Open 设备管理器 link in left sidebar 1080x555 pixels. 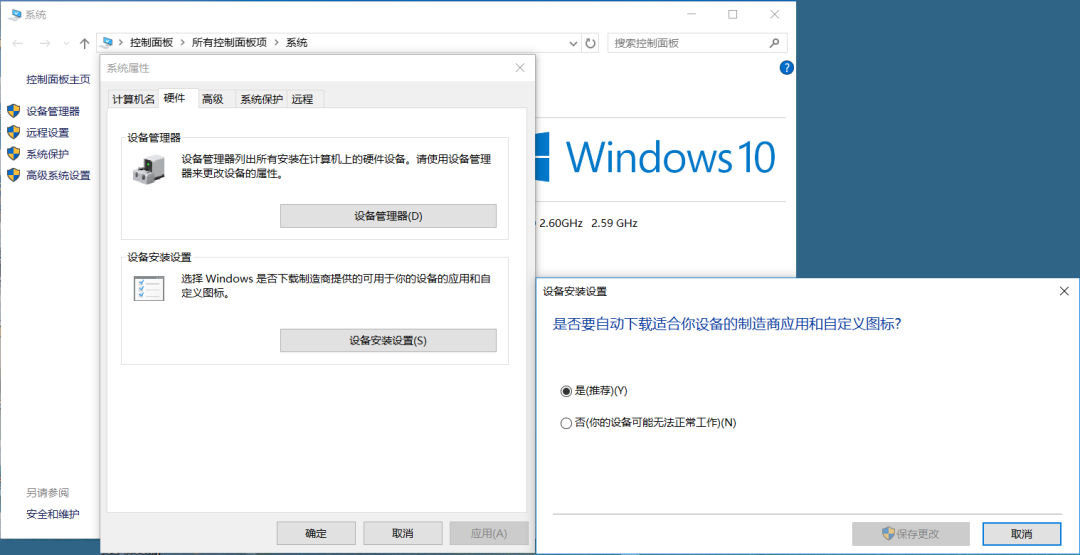[x=53, y=111]
